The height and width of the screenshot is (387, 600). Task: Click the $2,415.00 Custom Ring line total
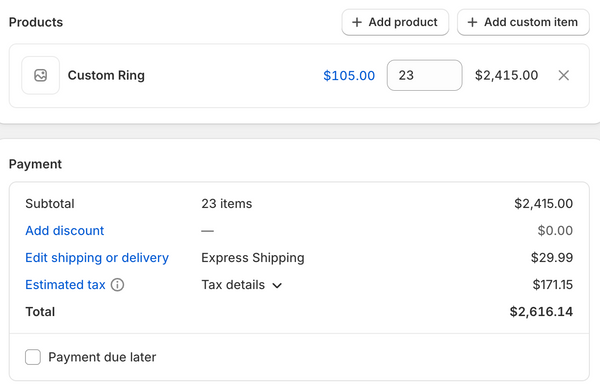(506, 75)
